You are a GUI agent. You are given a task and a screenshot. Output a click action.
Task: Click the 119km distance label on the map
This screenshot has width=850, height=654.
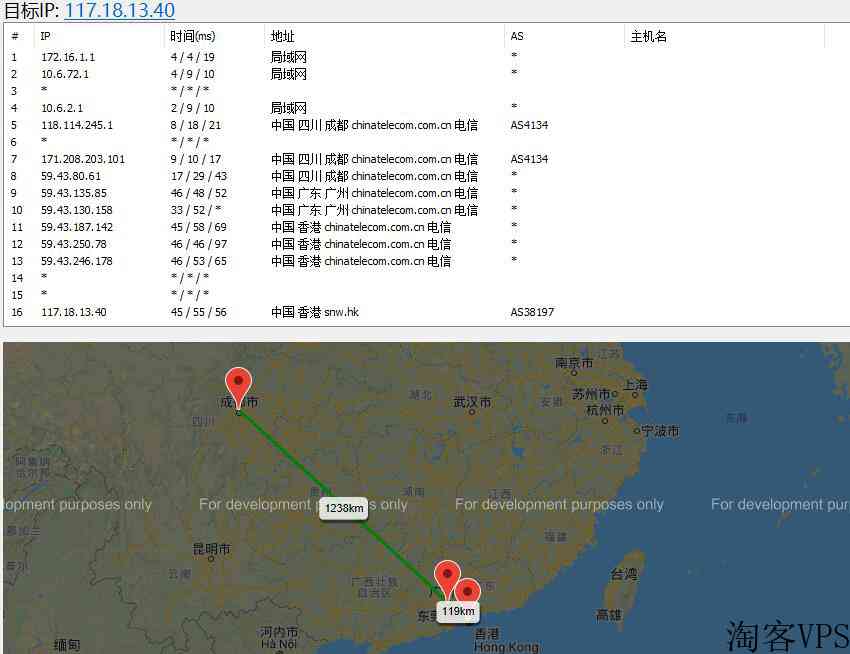pyautogui.click(x=457, y=611)
